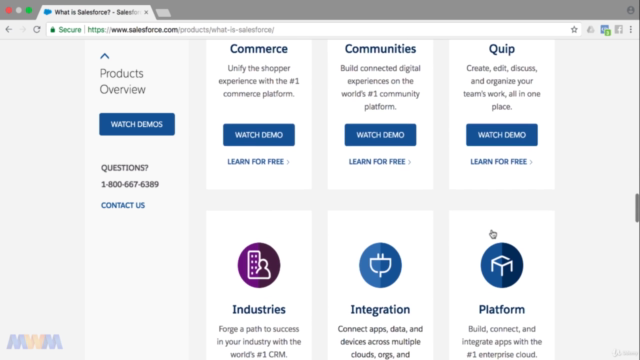Click the address bar URL field
640x360 pixels.
314,29
